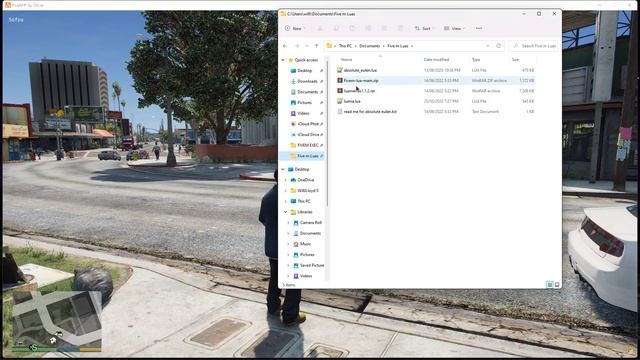The height and width of the screenshot is (360, 640).
Task: Select Saved Pictures library
Action: (312, 265)
